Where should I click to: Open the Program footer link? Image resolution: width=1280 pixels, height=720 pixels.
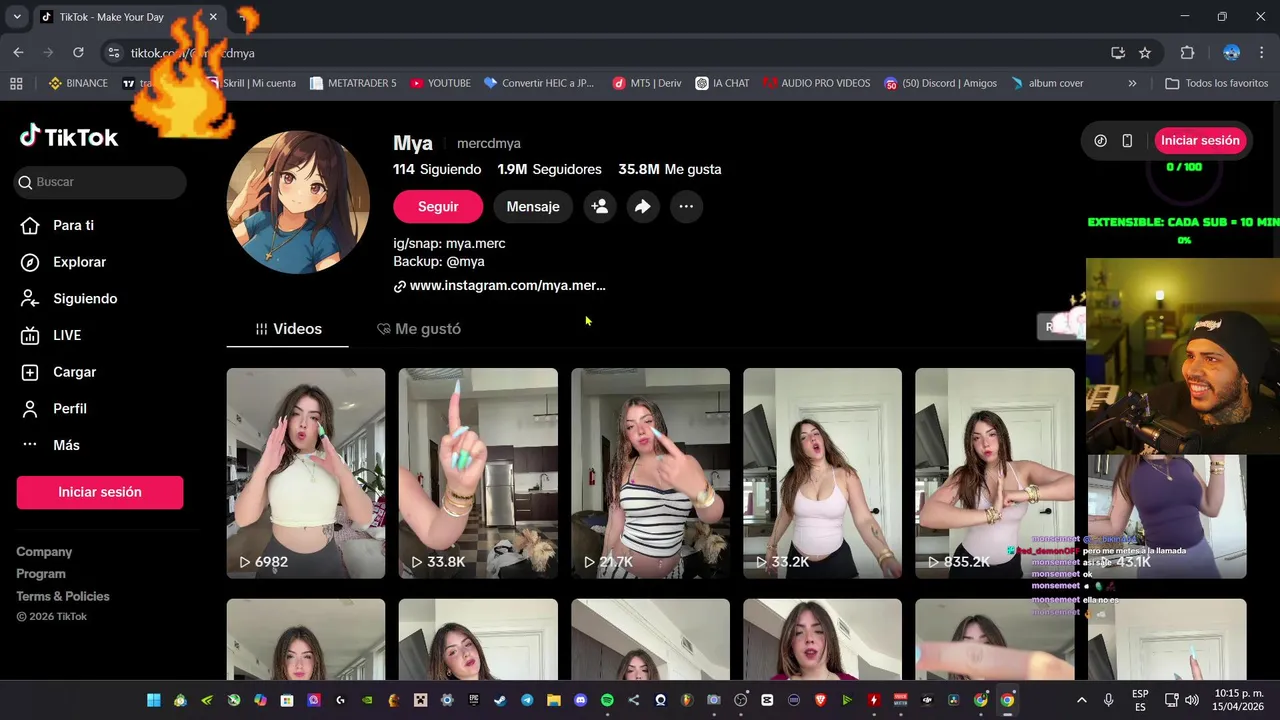coord(41,574)
